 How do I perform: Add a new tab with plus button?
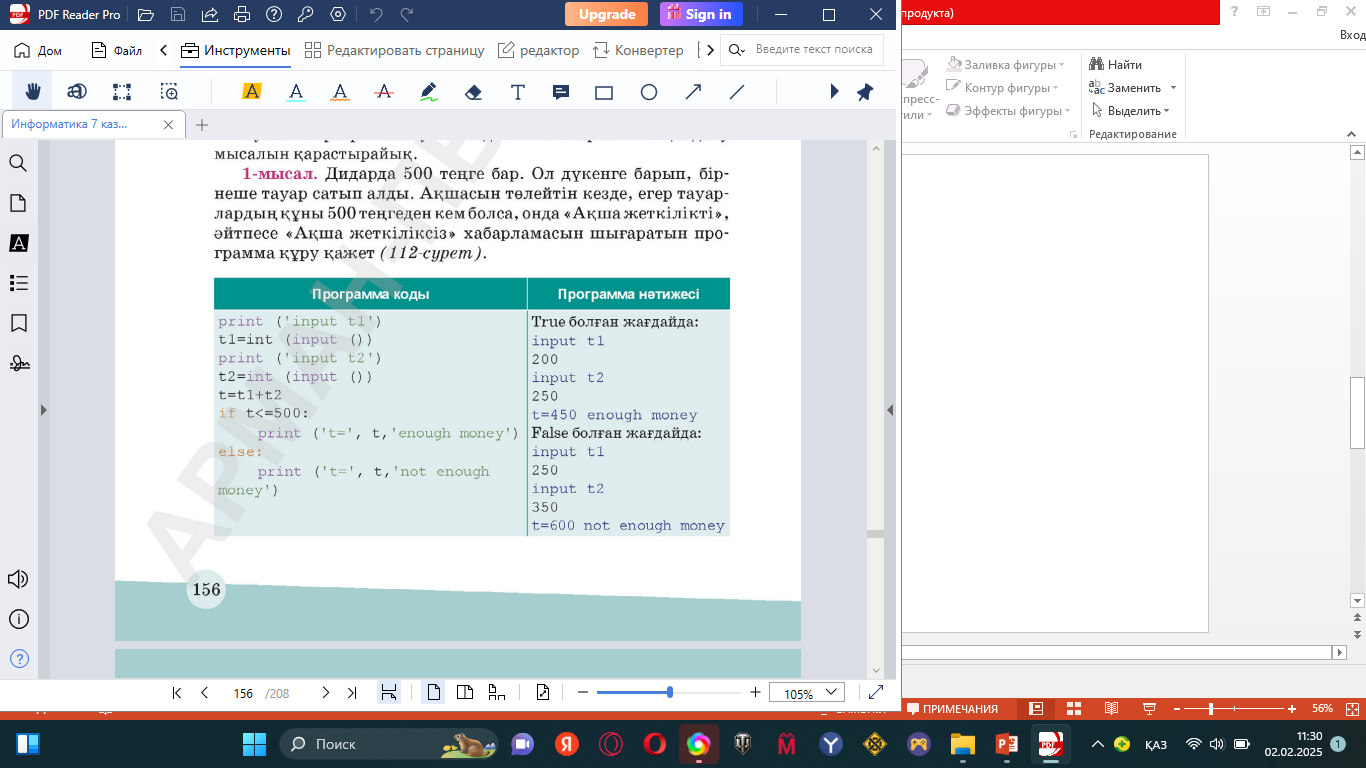202,125
